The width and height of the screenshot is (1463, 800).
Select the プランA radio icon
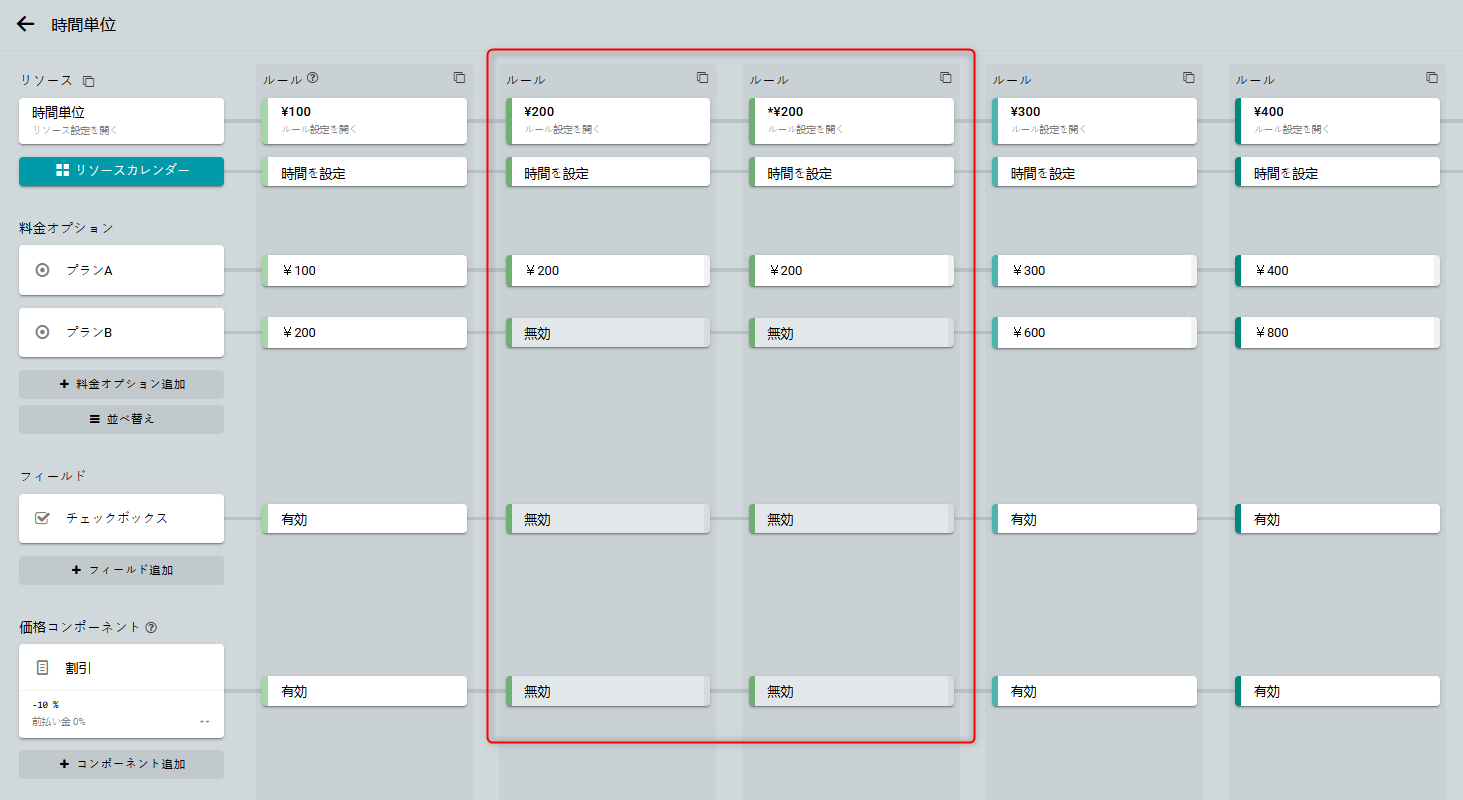(42, 270)
